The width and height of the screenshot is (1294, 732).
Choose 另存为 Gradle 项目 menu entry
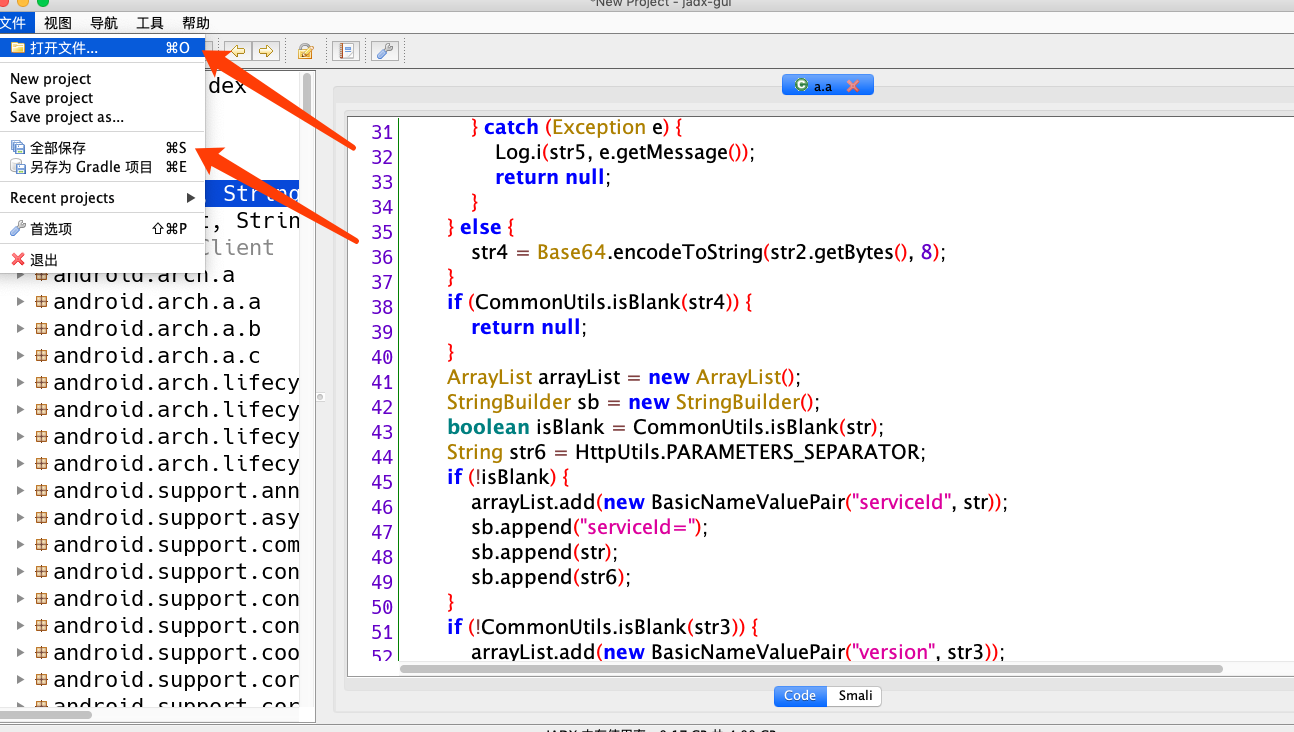coord(102,167)
